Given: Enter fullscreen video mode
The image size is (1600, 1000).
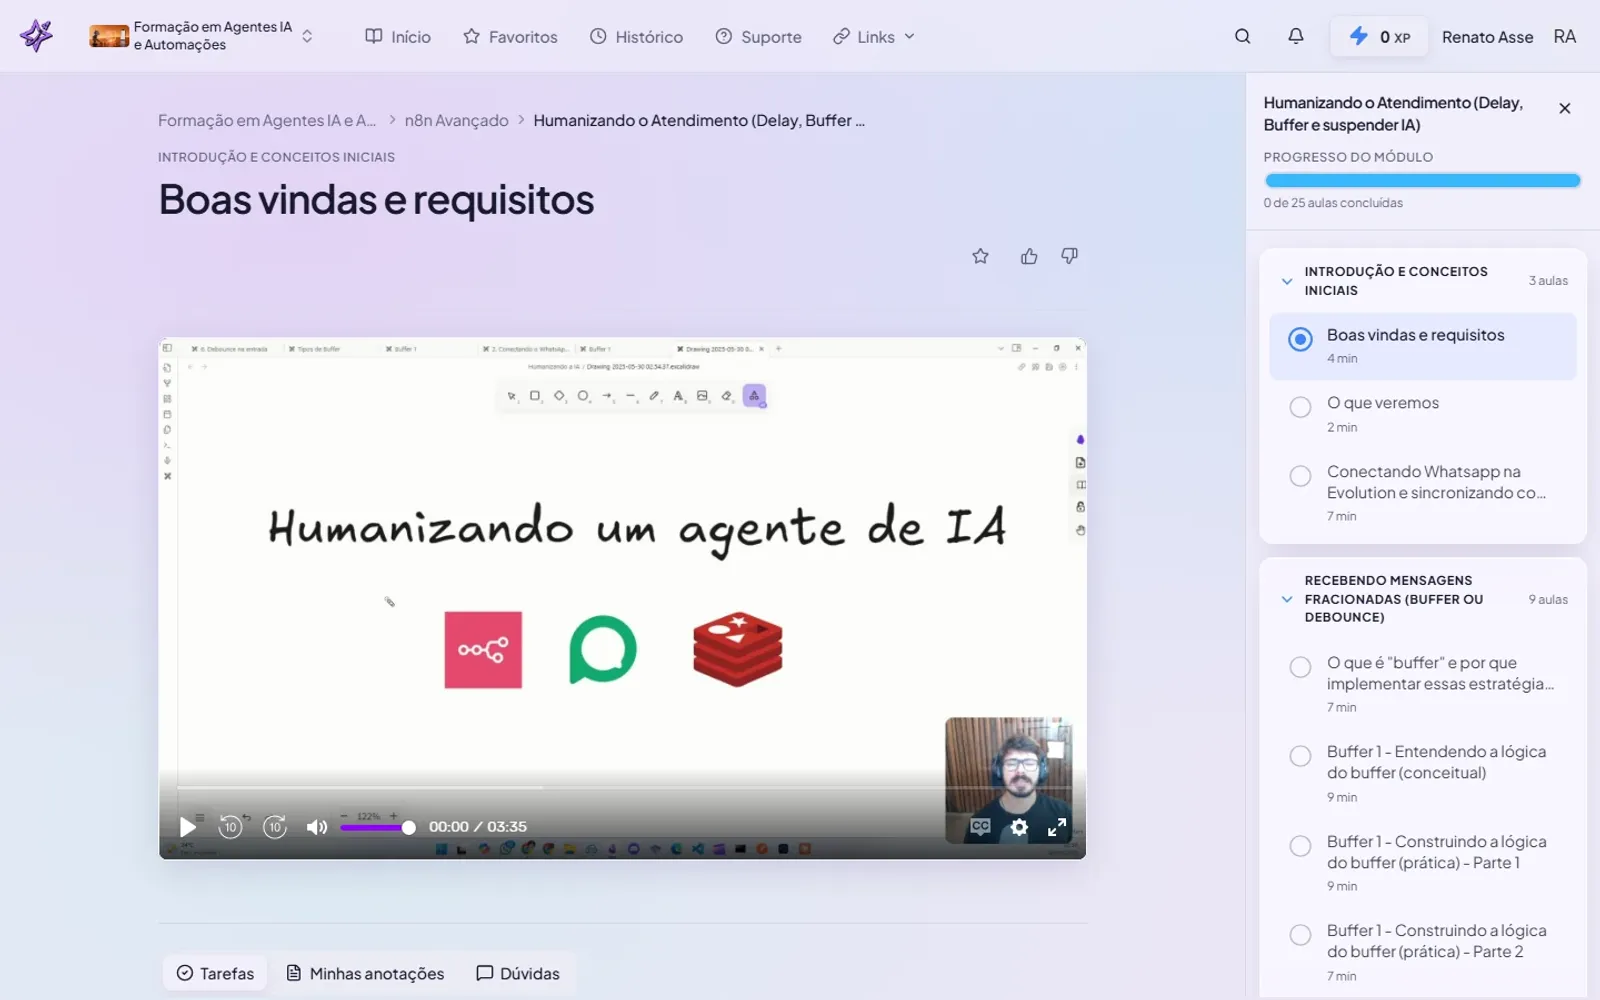Looking at the screenshot, I should [x=1057, y=827].
